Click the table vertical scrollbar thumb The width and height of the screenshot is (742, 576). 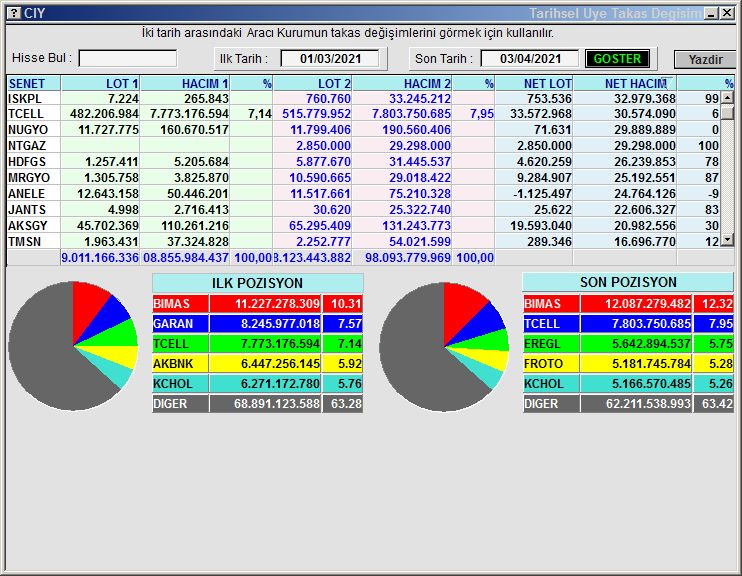click(x=727, y=113)
